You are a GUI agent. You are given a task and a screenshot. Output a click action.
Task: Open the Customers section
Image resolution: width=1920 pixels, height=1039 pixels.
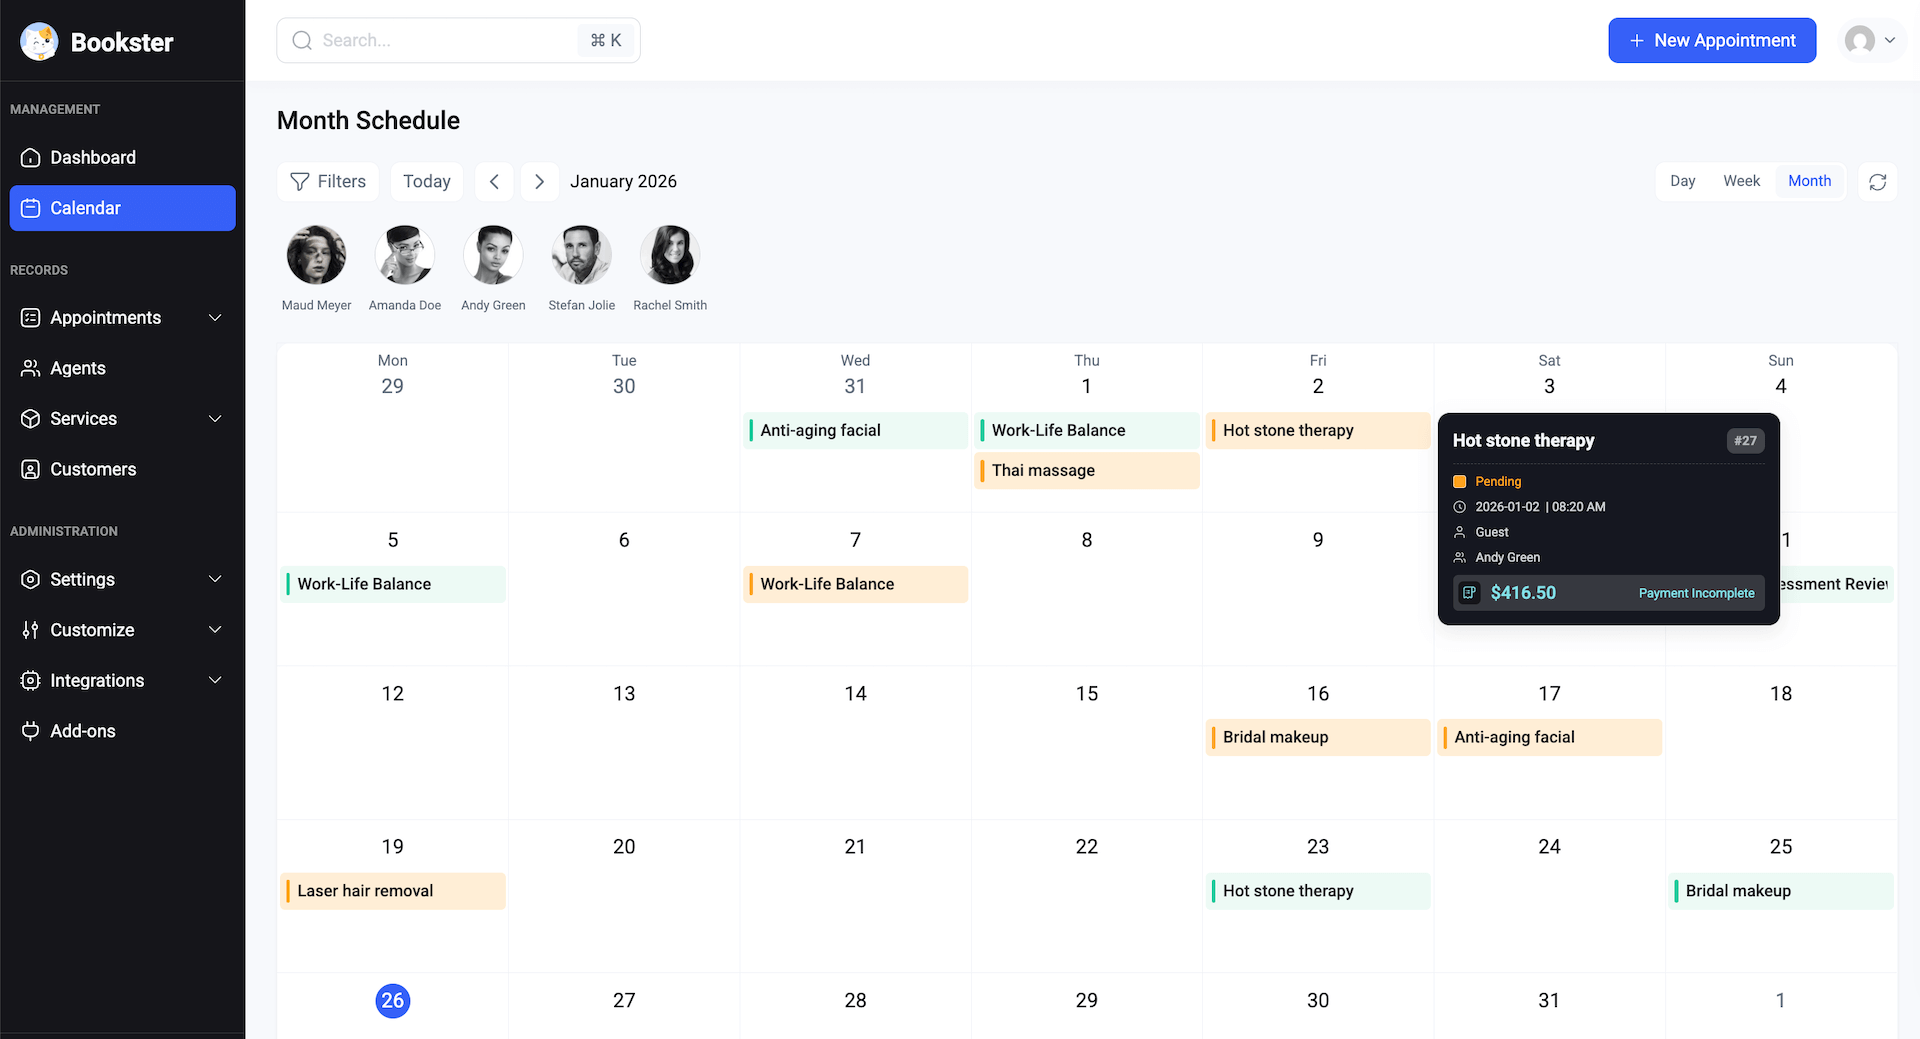[x=93, y=469]
